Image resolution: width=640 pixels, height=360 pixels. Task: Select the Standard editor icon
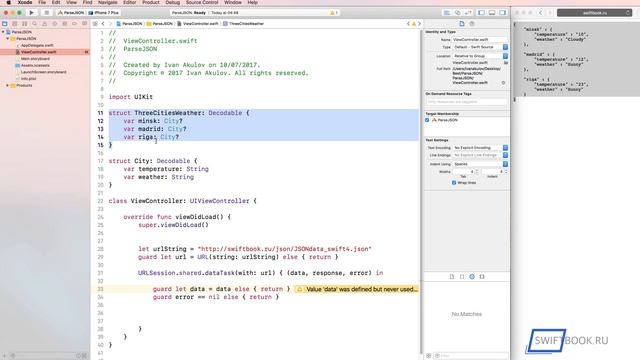tap(447, 13)
